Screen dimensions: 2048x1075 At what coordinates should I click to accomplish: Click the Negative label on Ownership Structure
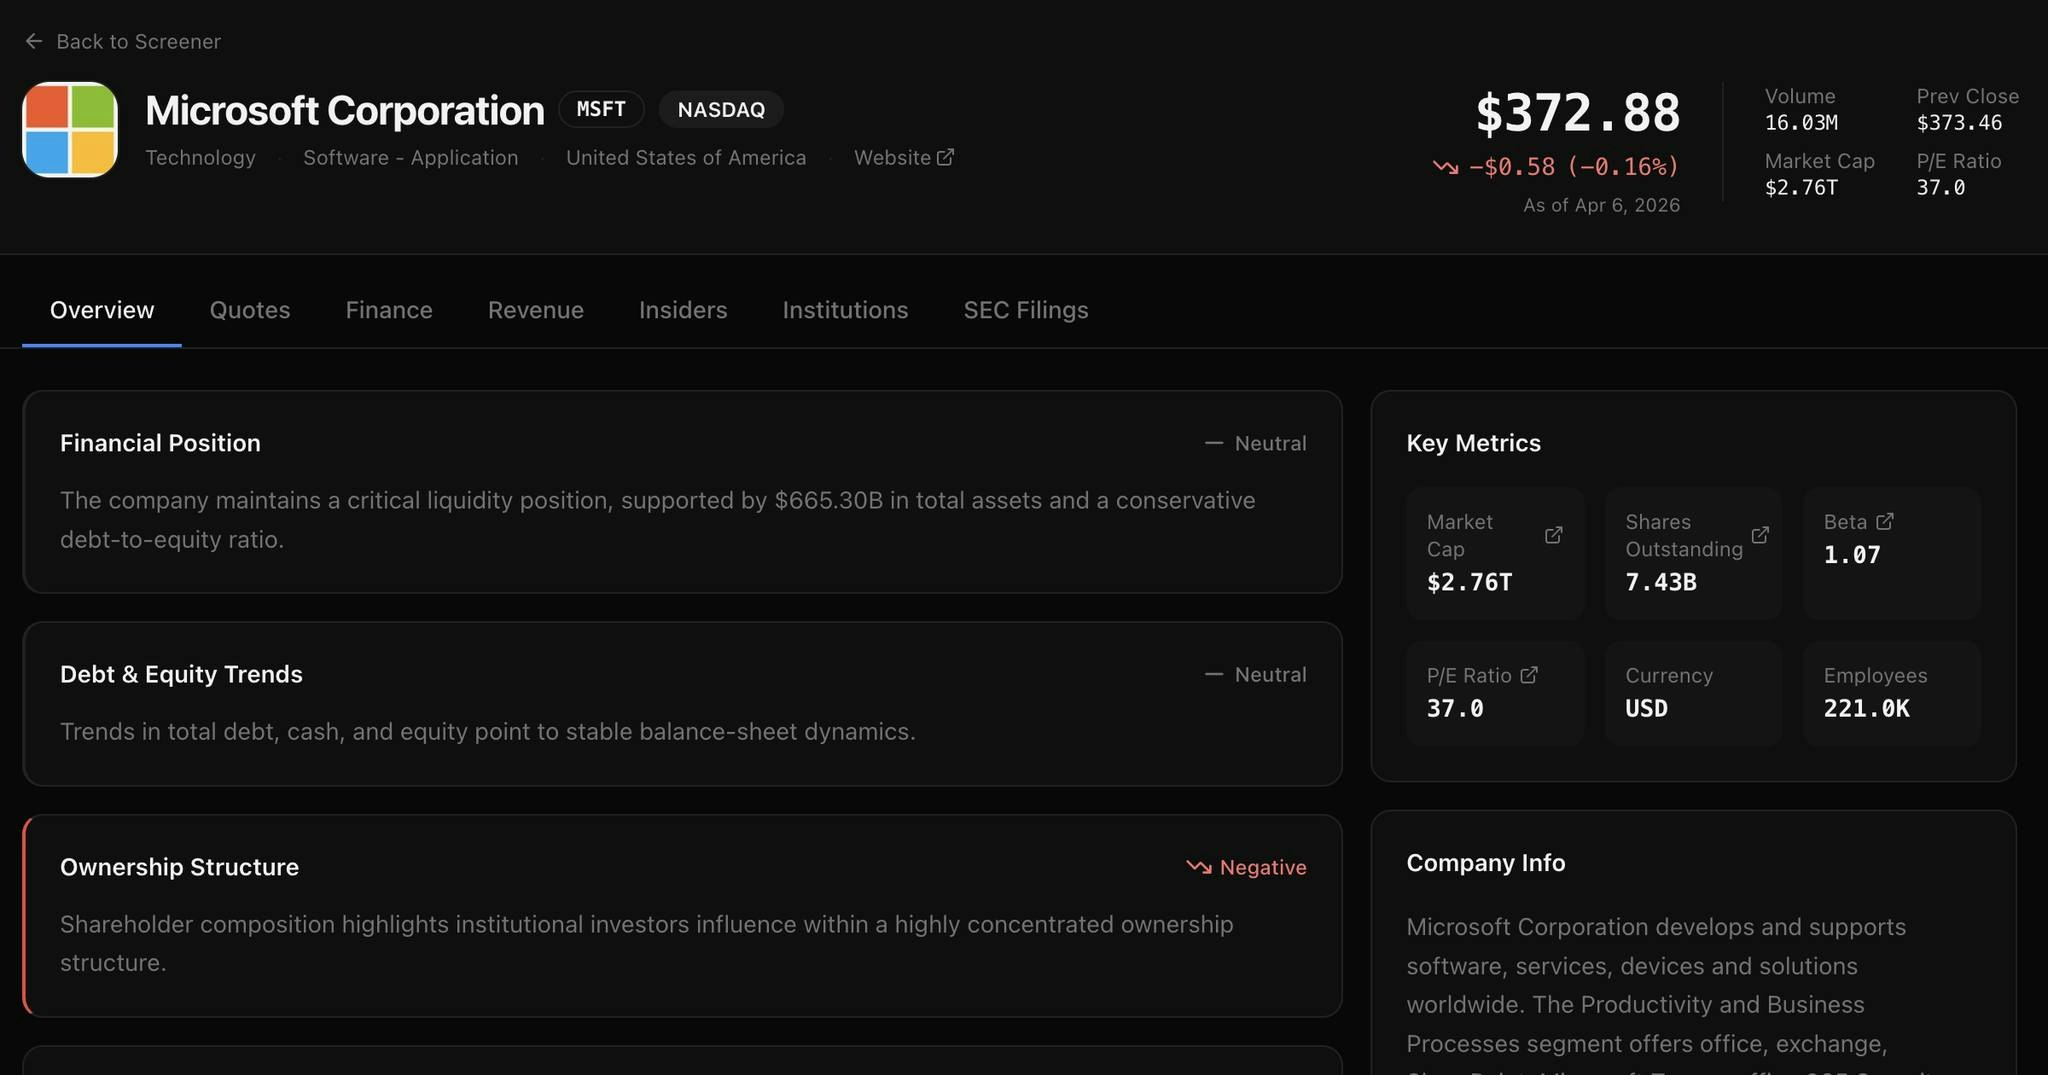[1263, 867]
